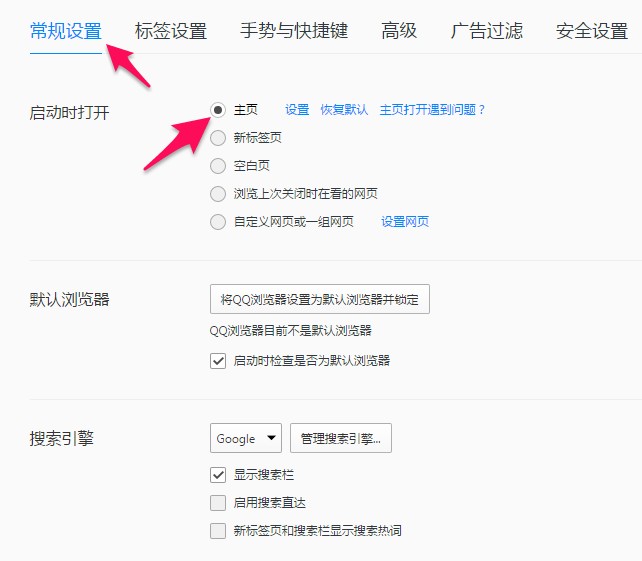Enable the 启用搜索直达 checkbox

(x=218, y=503)
